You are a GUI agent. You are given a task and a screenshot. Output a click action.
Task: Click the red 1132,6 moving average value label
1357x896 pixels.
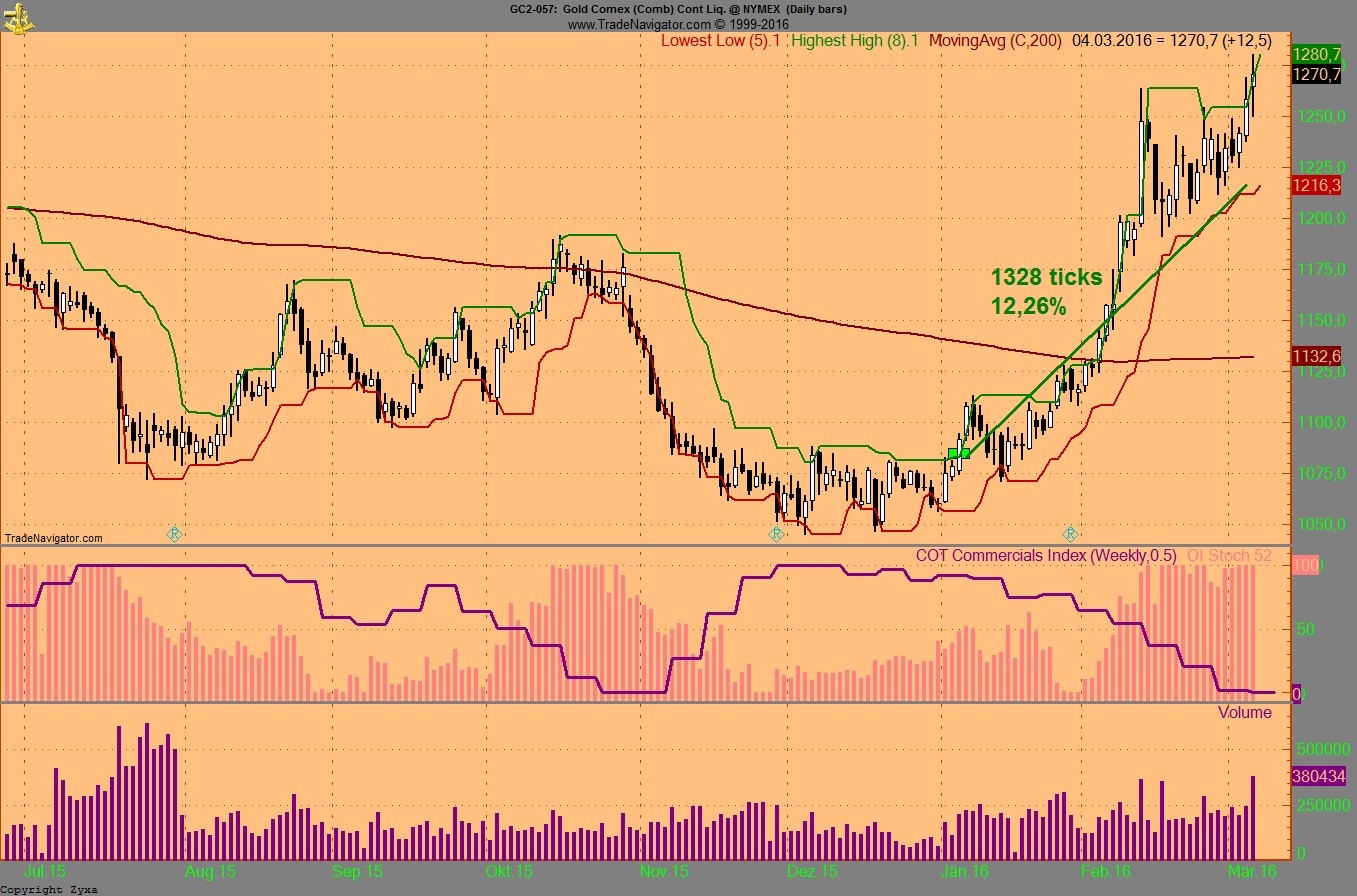pos(1314,355)
